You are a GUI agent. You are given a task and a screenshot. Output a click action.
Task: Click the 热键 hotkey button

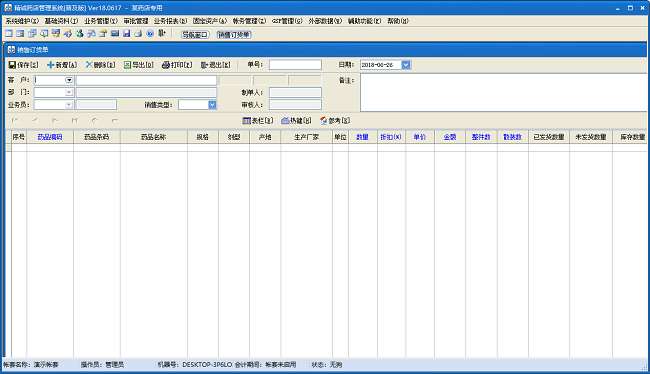pos(296,120)
